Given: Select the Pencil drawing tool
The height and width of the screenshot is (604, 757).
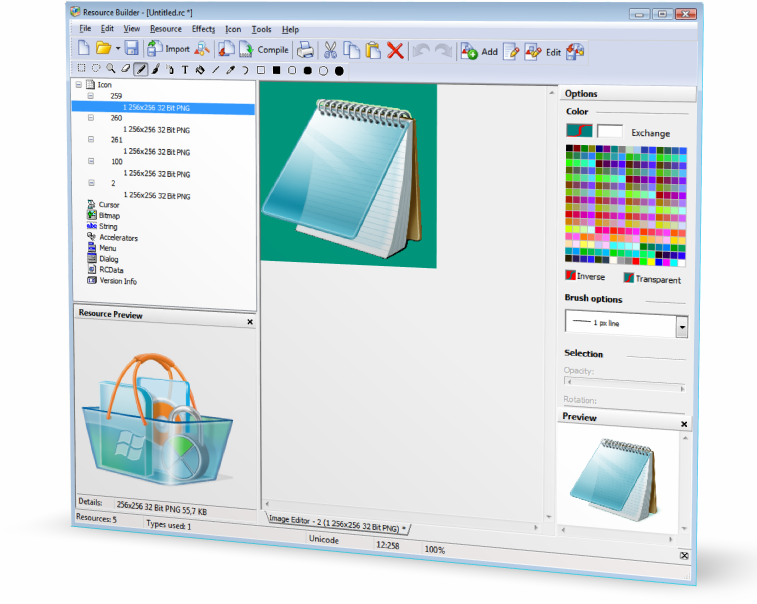Looking at the screenshot, I should coord(141,70).
